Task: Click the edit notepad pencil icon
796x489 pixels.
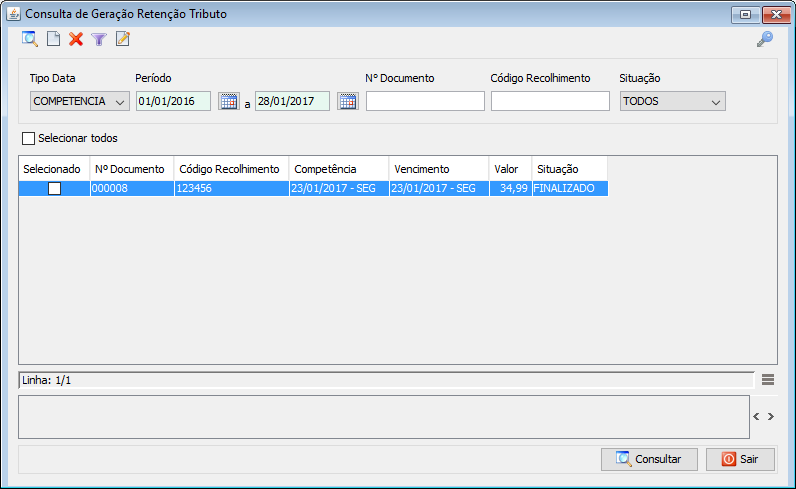Action: [x=123, y=39]
